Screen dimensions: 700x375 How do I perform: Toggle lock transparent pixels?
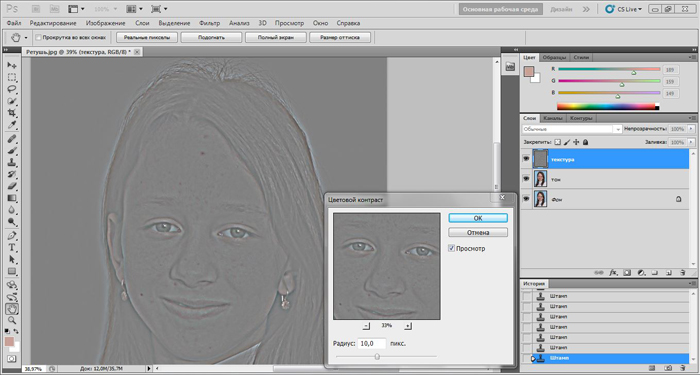(x=557, y=142)
